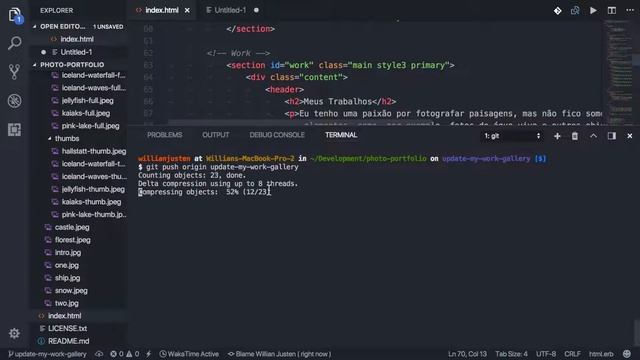Change encoding via UTF-8 in status bar
This screenshot has height=360, width=640.
pos(546,354)
